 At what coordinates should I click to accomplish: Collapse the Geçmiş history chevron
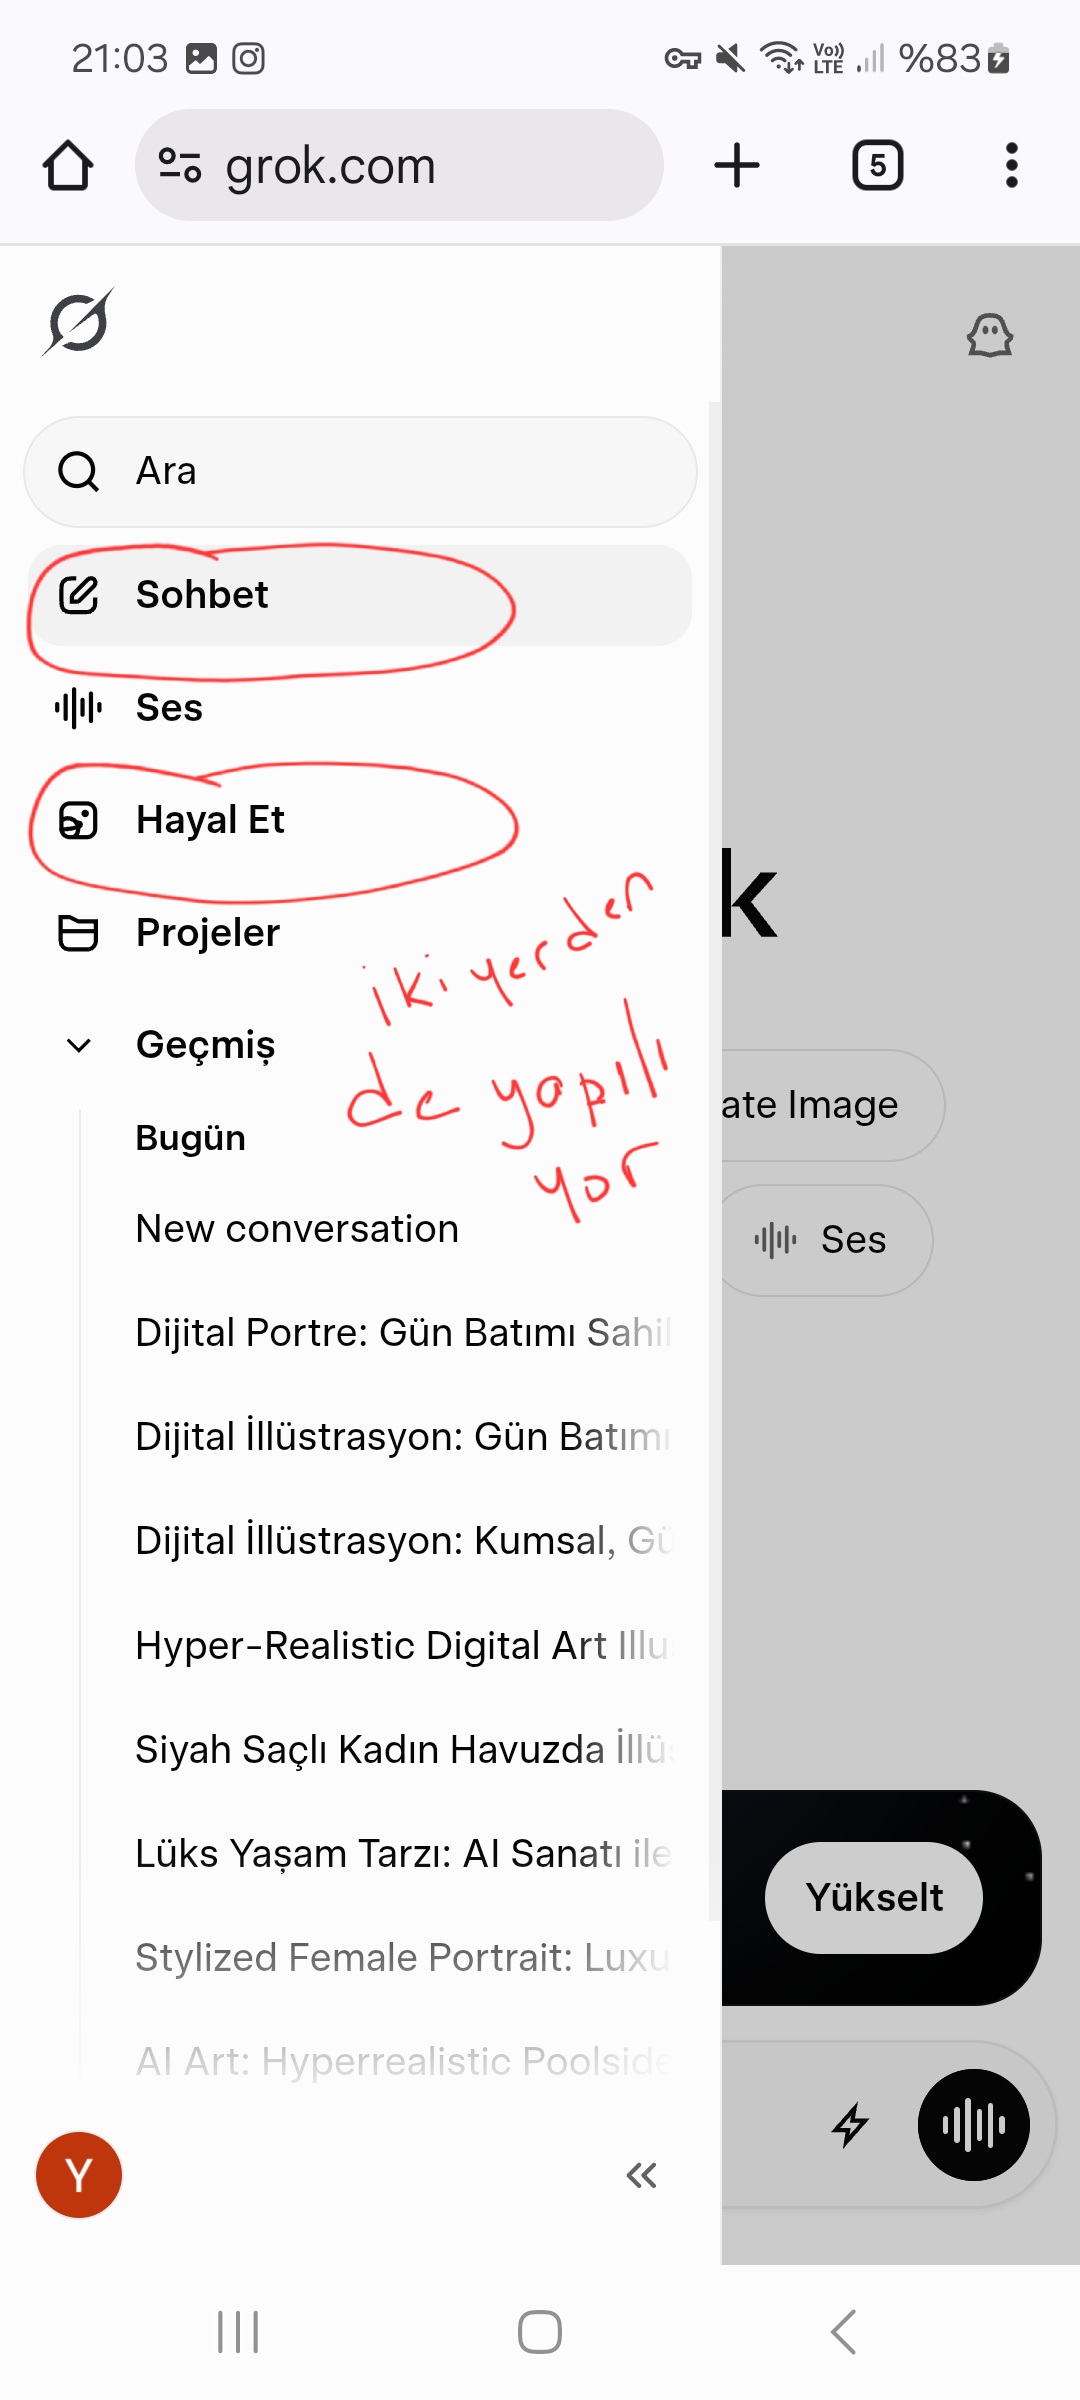click(78, 1045)
